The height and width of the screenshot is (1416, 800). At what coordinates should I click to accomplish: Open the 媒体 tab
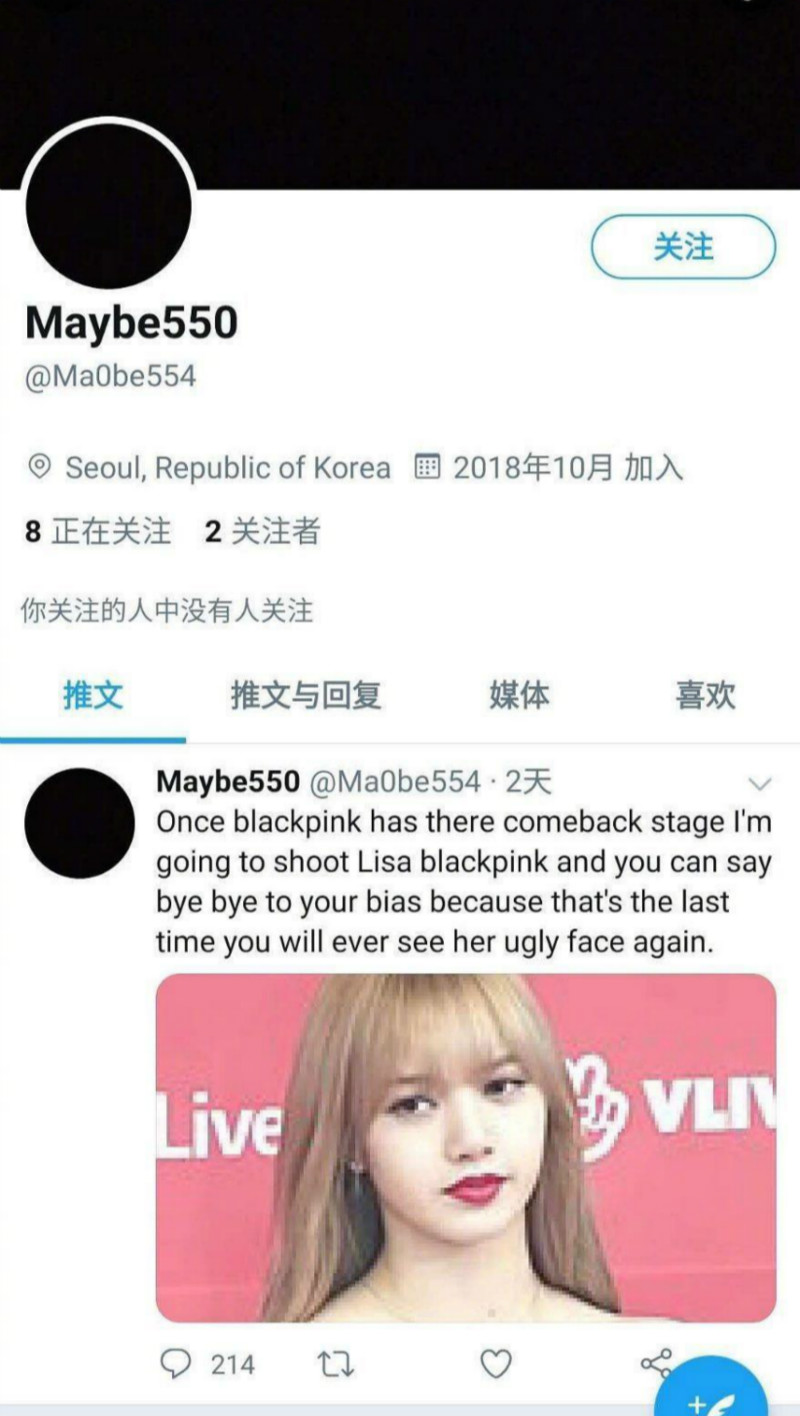click(519, 695)
